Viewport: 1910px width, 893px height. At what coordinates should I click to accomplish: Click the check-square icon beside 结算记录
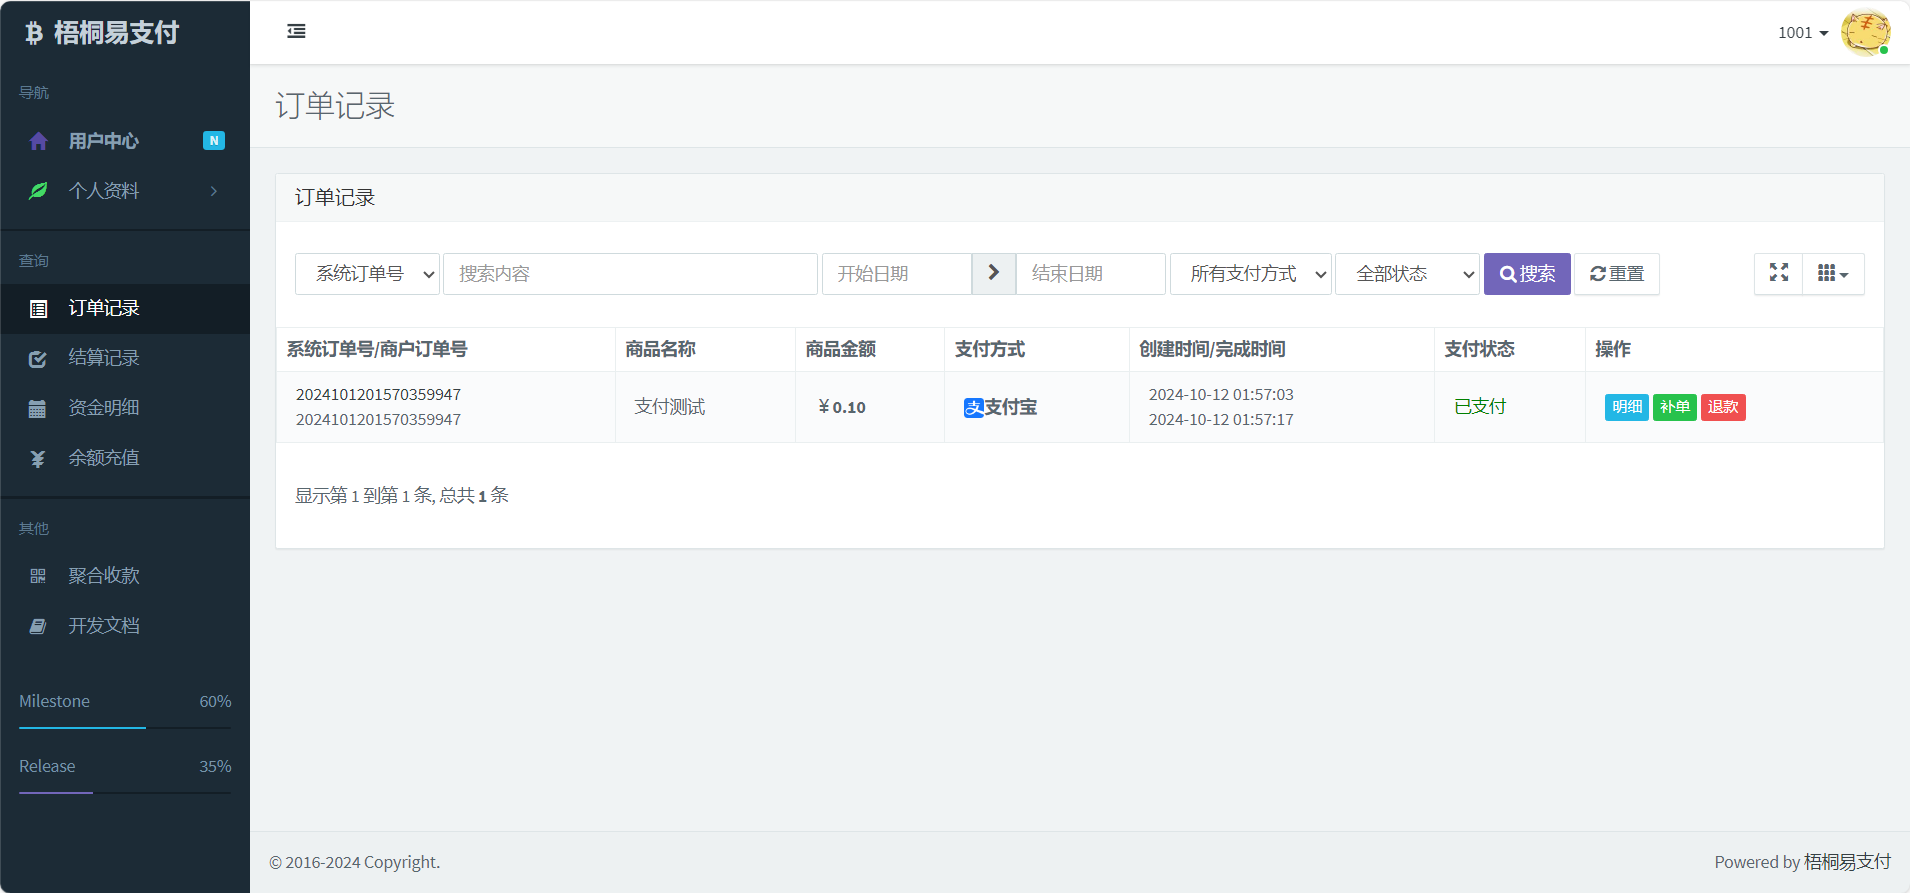(x=38, y=359)
